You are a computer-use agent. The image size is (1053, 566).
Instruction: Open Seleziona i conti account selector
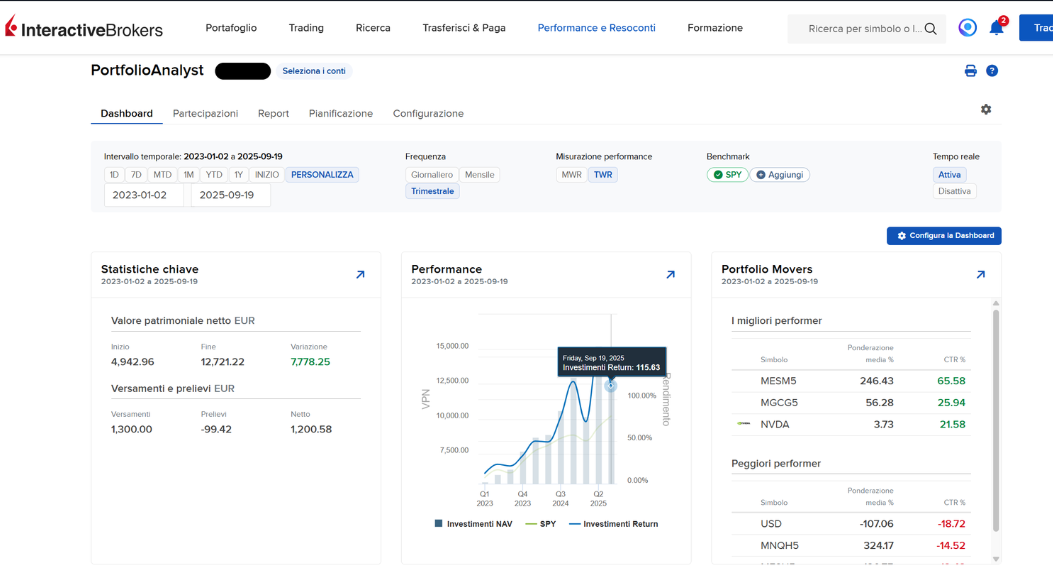pos(314,71)
